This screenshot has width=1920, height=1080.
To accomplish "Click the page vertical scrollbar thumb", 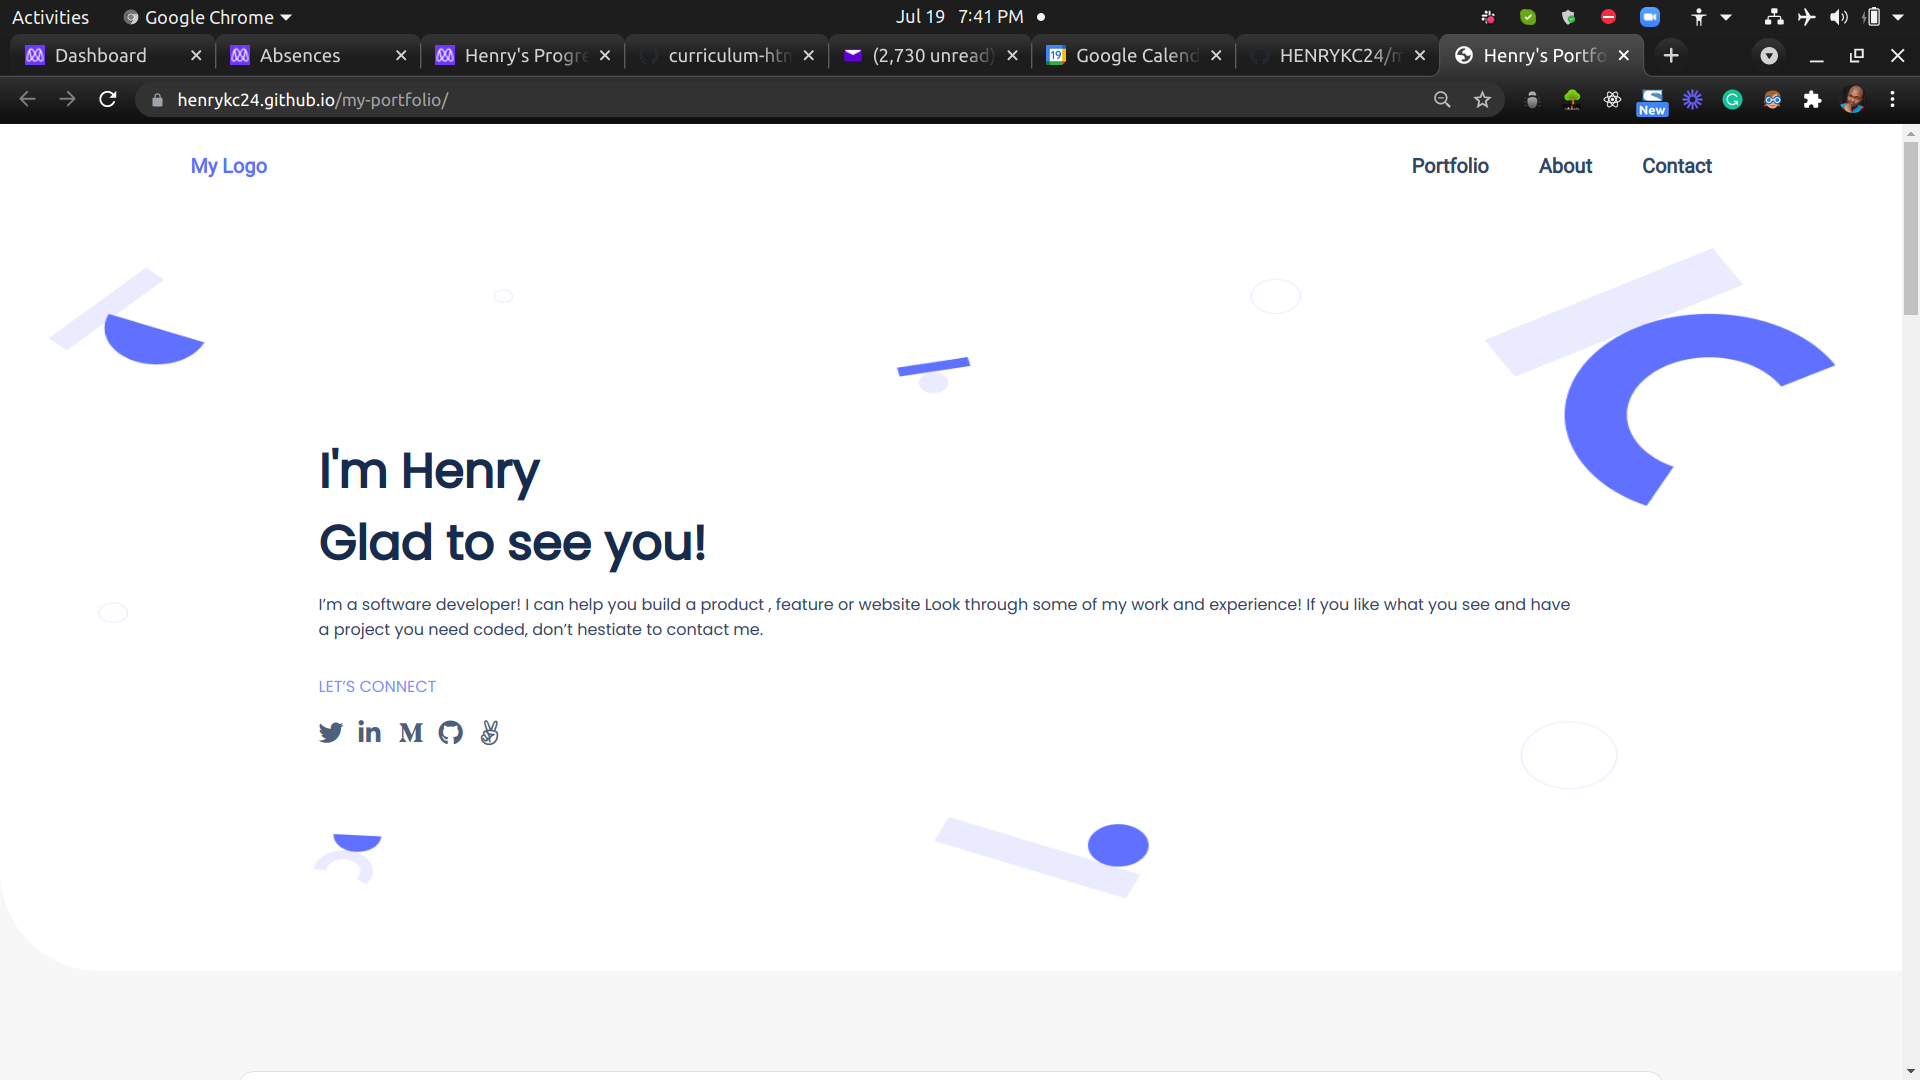I will (1910, 230).
